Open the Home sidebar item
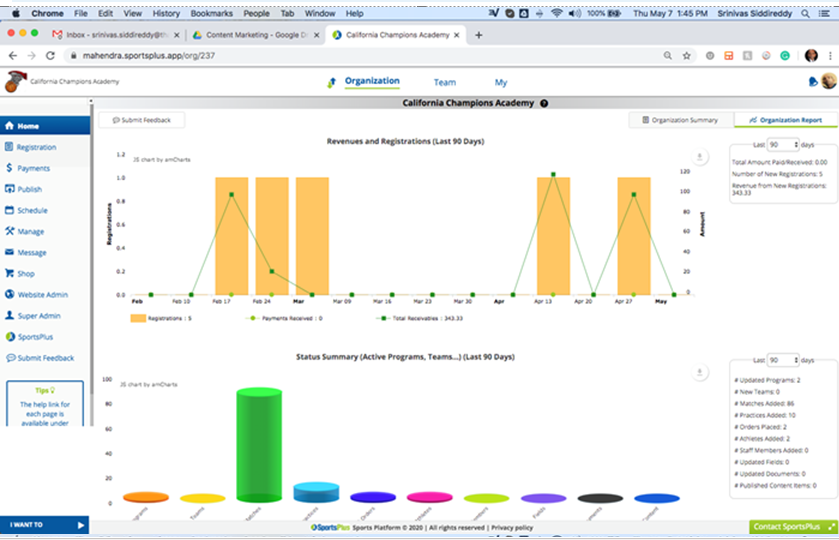Image resolution: width=839 pixels, height=540 pixels. [x=45, y=126]
